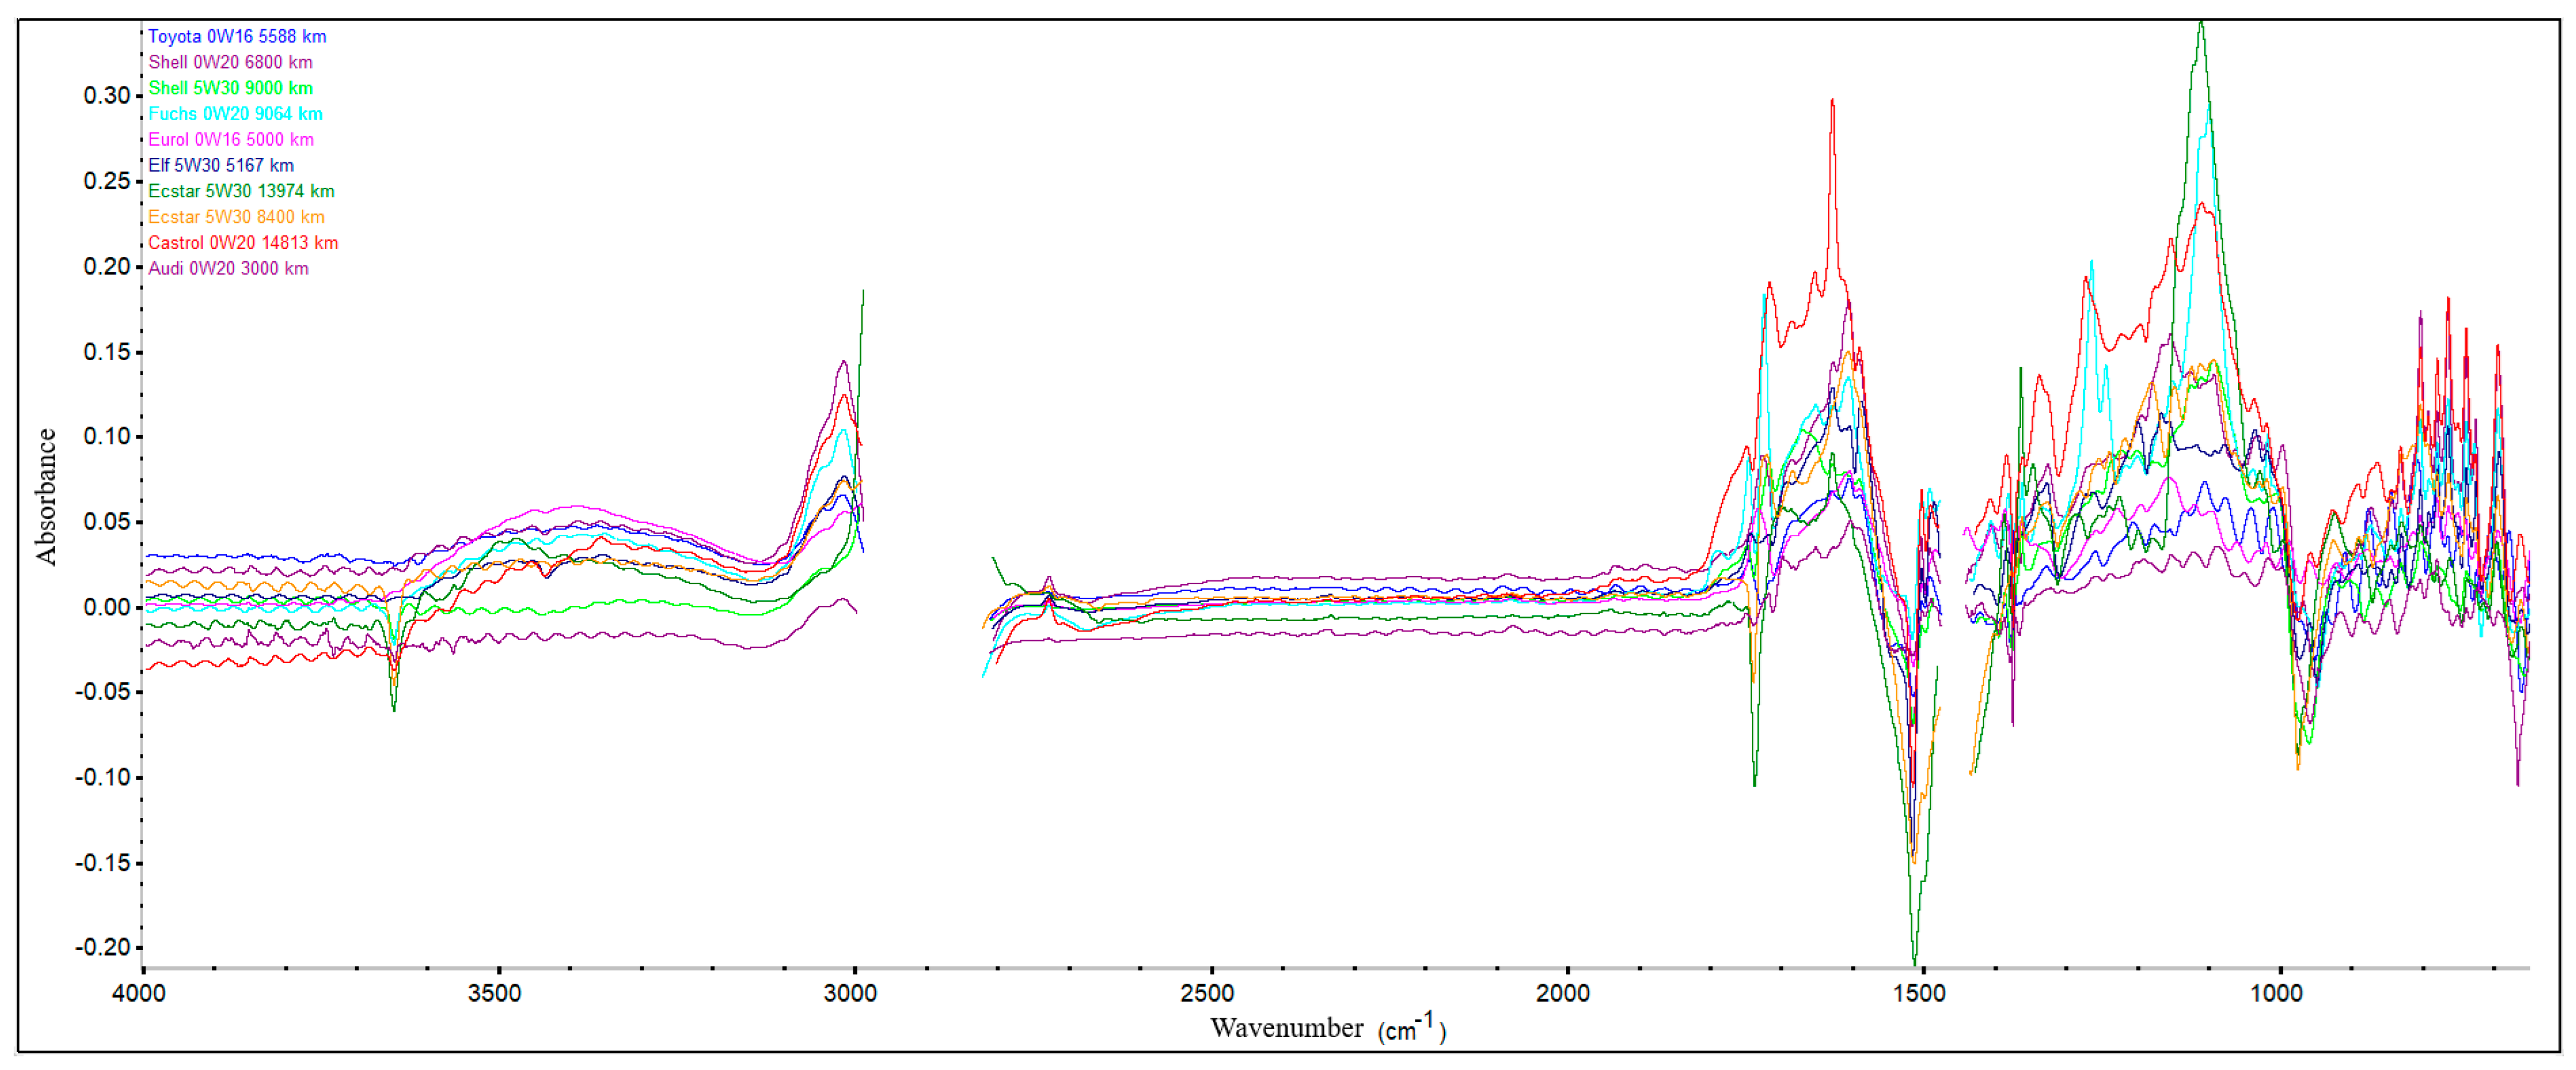The height and width of the screenshot is (1070, 2576).
Task: Click the 0.30 absorbance tick label
Action: point(107,96)
